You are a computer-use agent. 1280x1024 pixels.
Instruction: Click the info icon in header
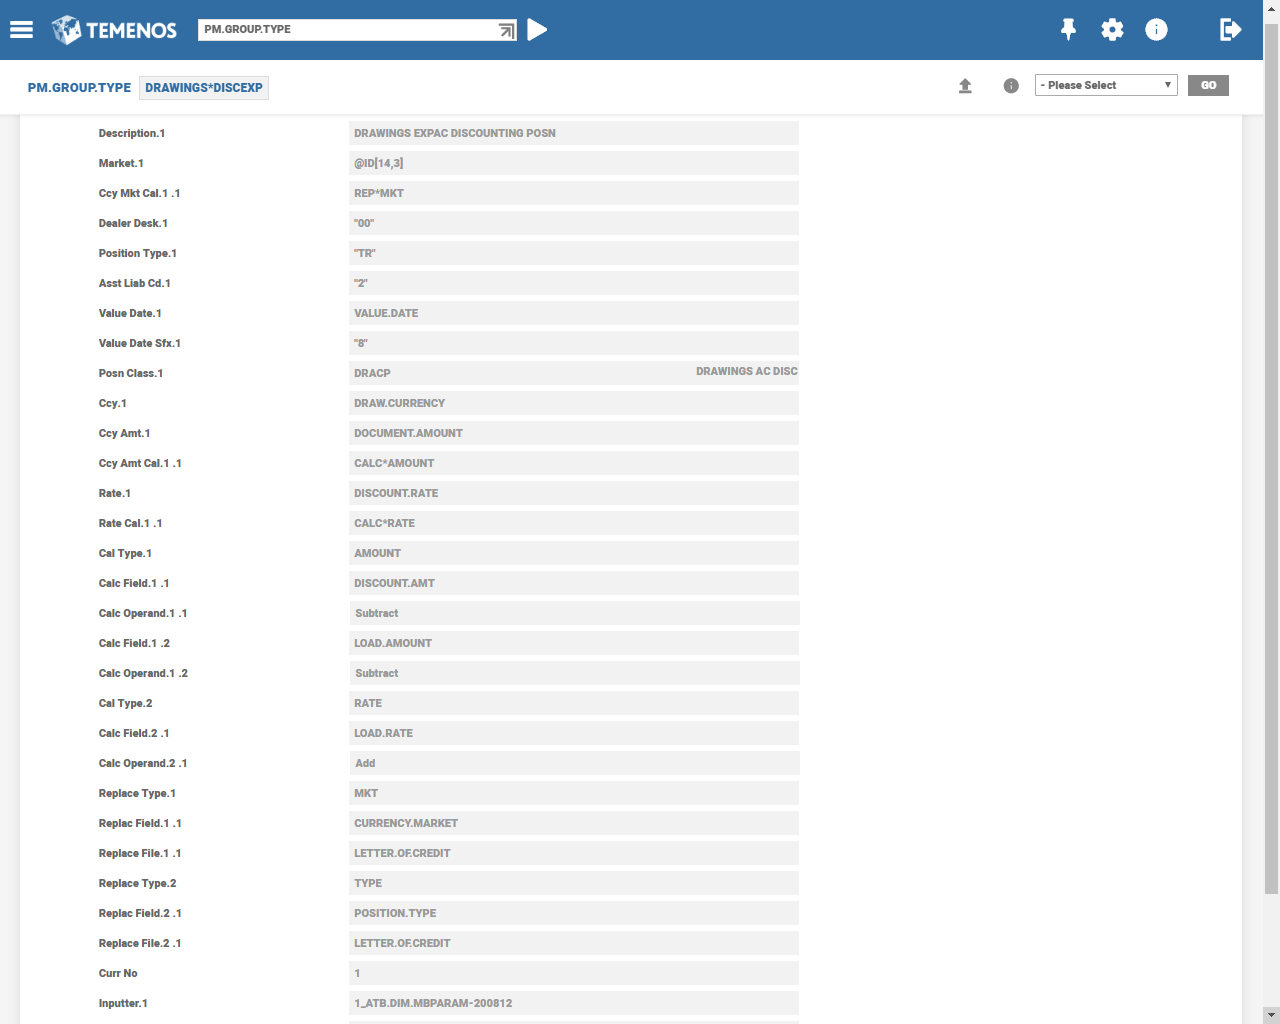pos(1156,30)
